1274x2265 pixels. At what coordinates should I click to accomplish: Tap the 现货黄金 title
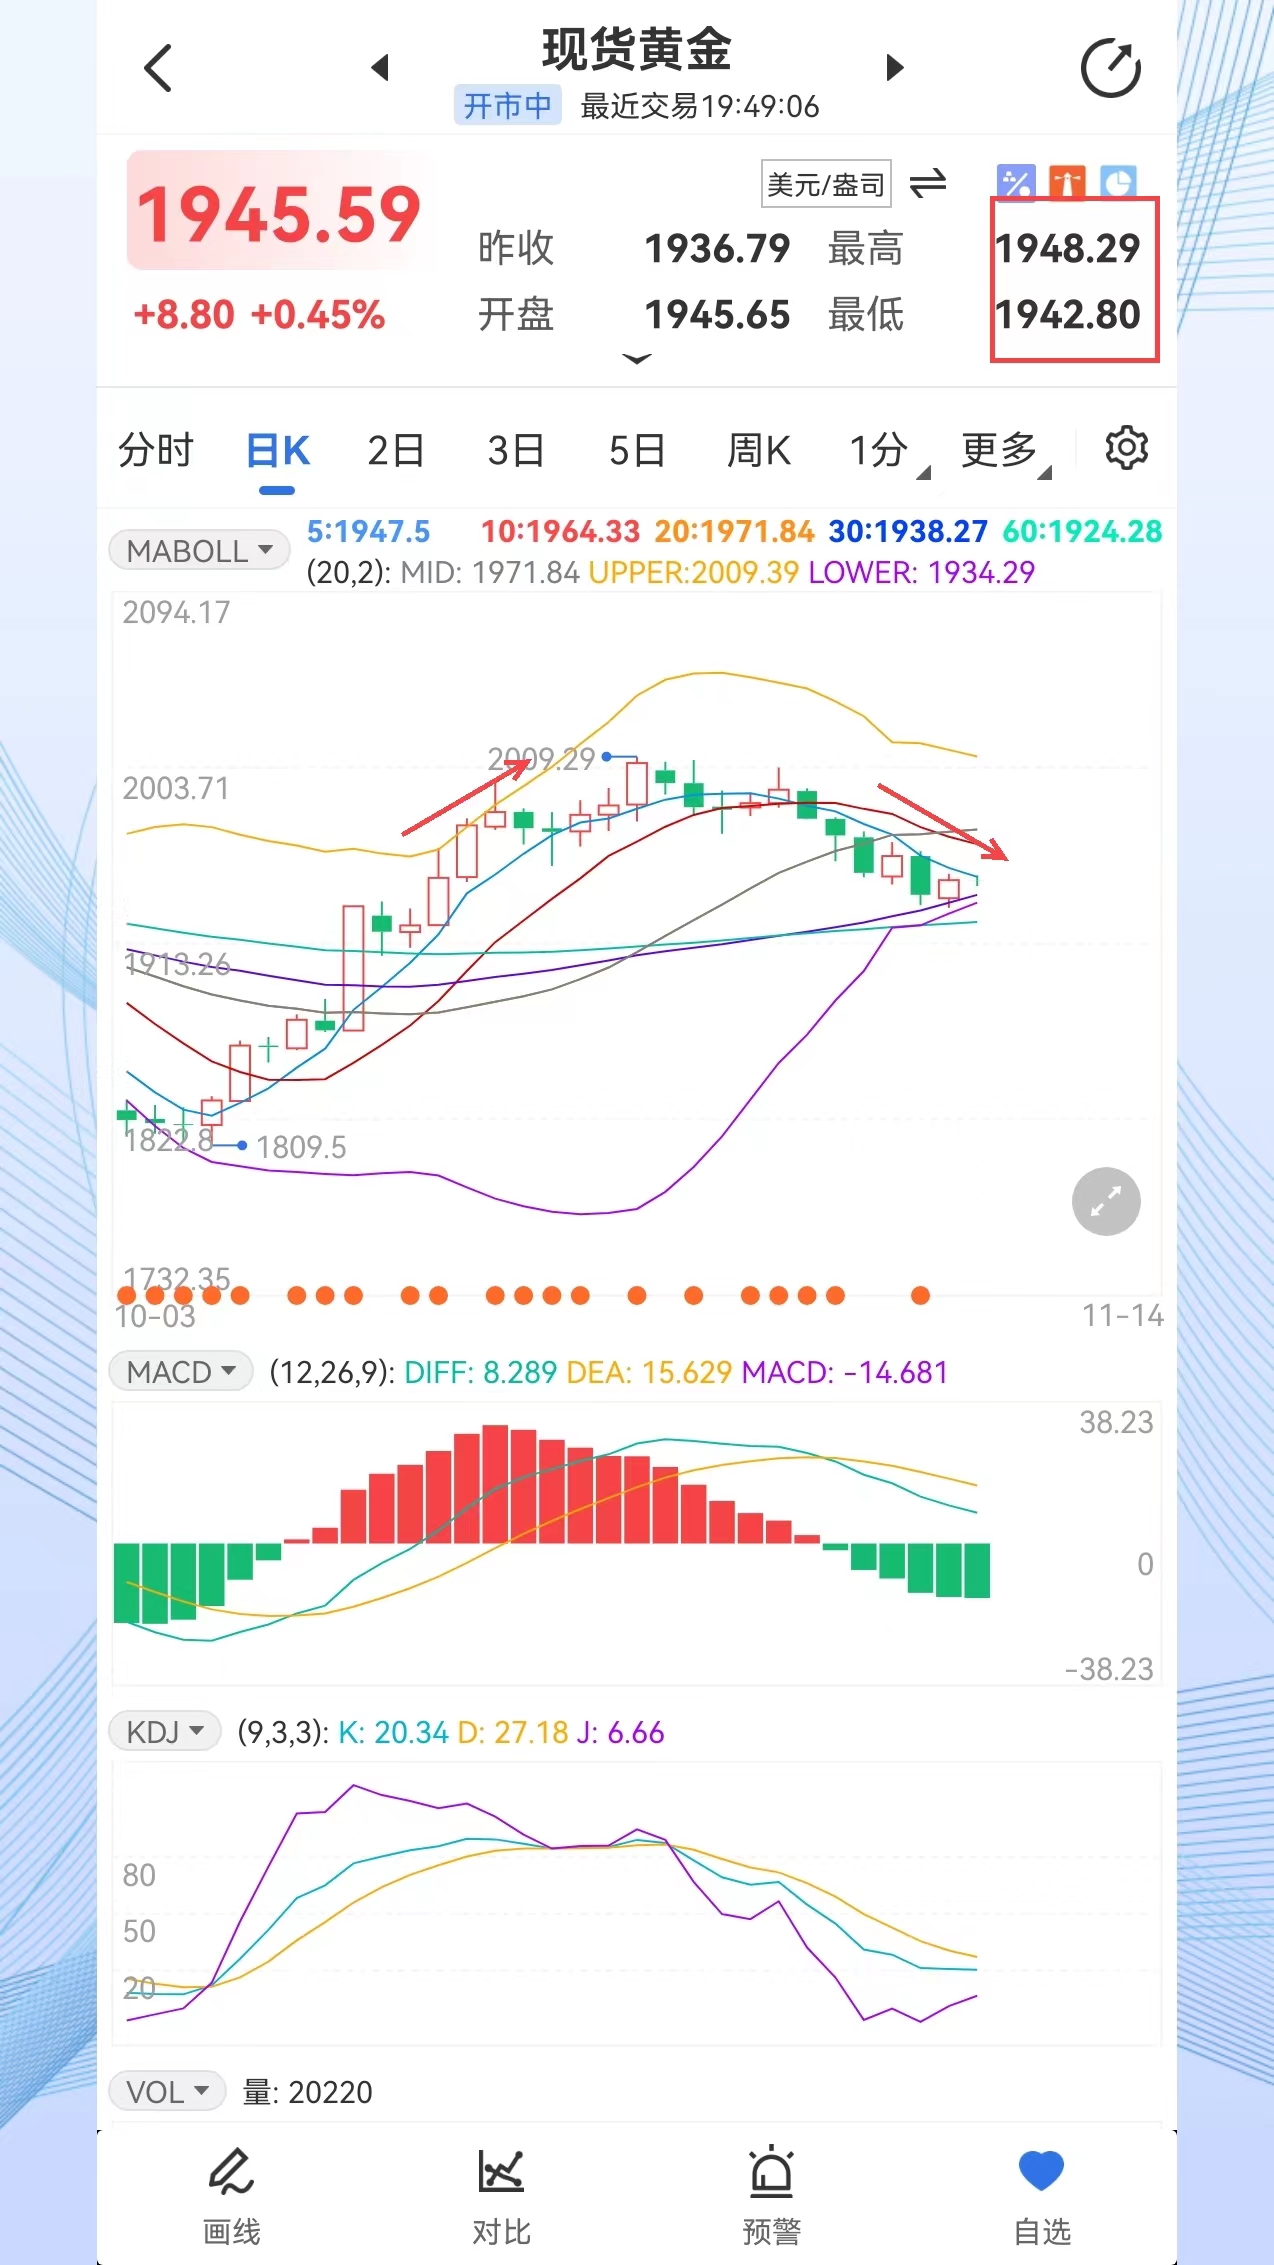(637, 48)
